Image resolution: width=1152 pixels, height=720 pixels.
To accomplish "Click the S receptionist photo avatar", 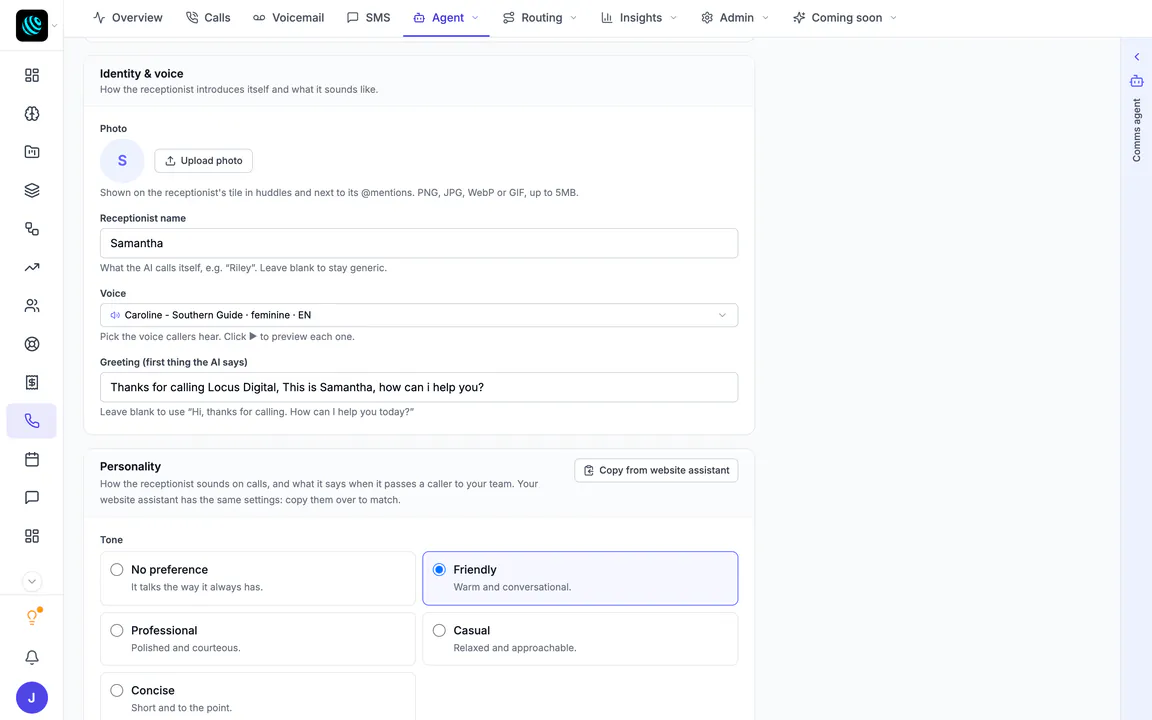I will click(122, 160).
